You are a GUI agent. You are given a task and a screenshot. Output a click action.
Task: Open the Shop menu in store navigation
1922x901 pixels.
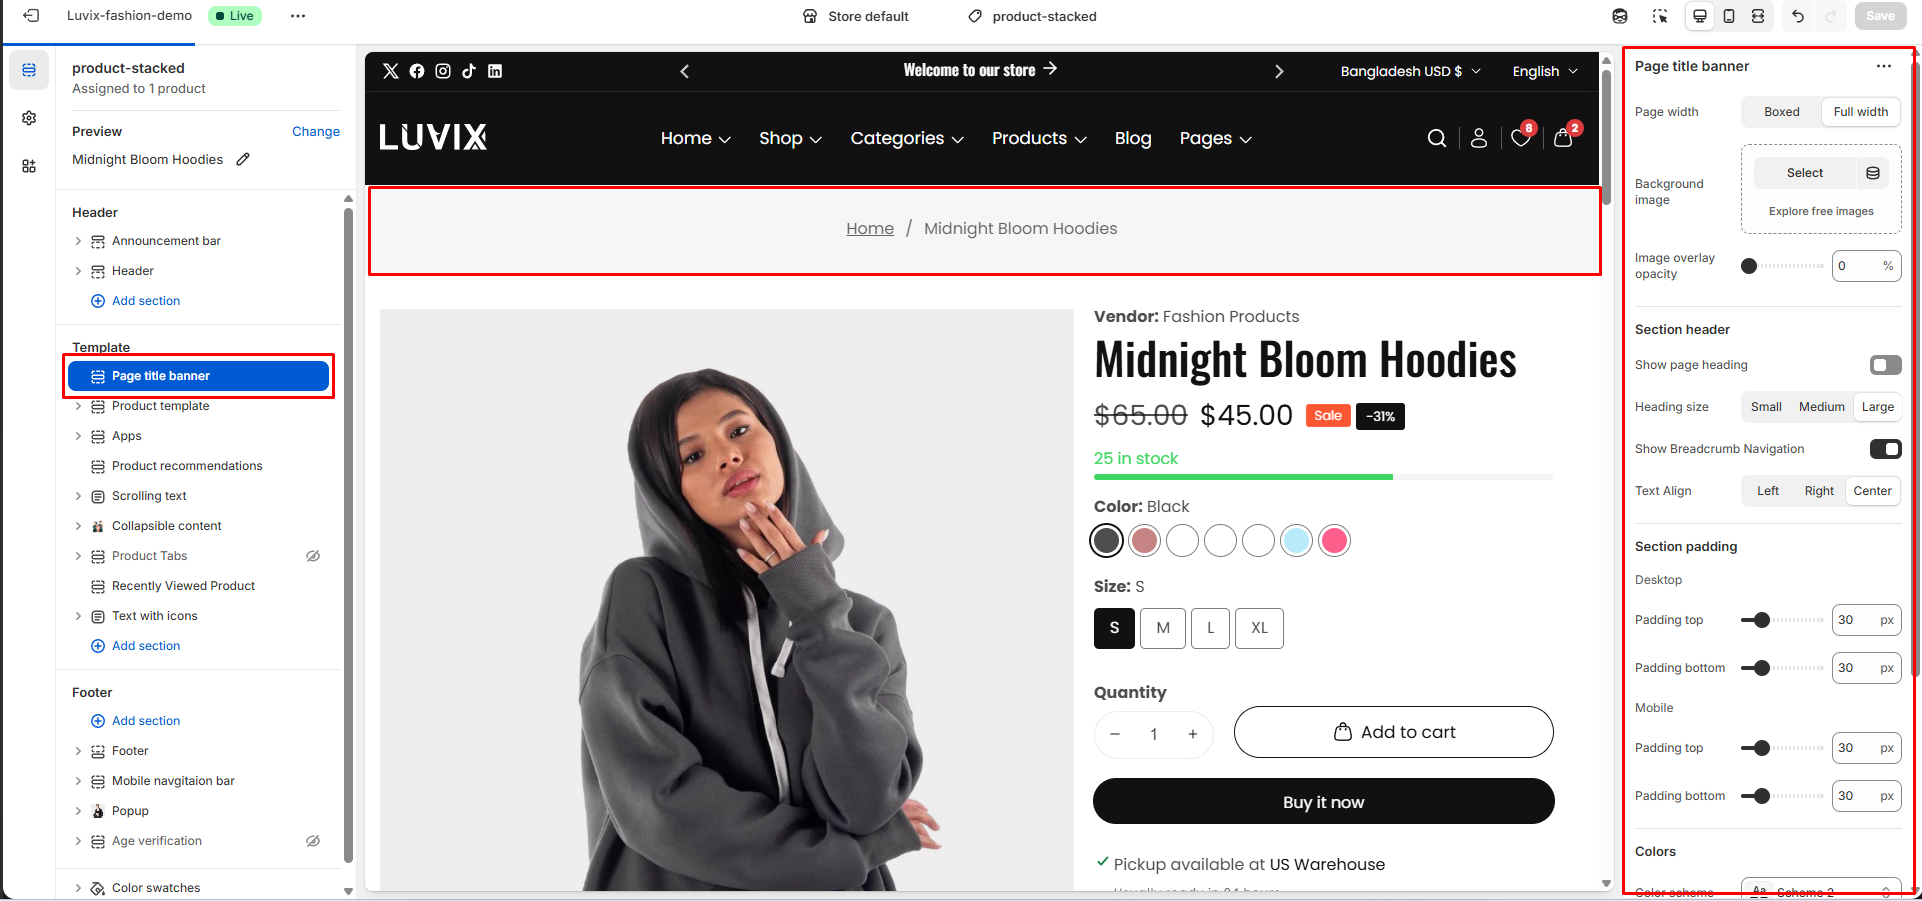[790, 138]
